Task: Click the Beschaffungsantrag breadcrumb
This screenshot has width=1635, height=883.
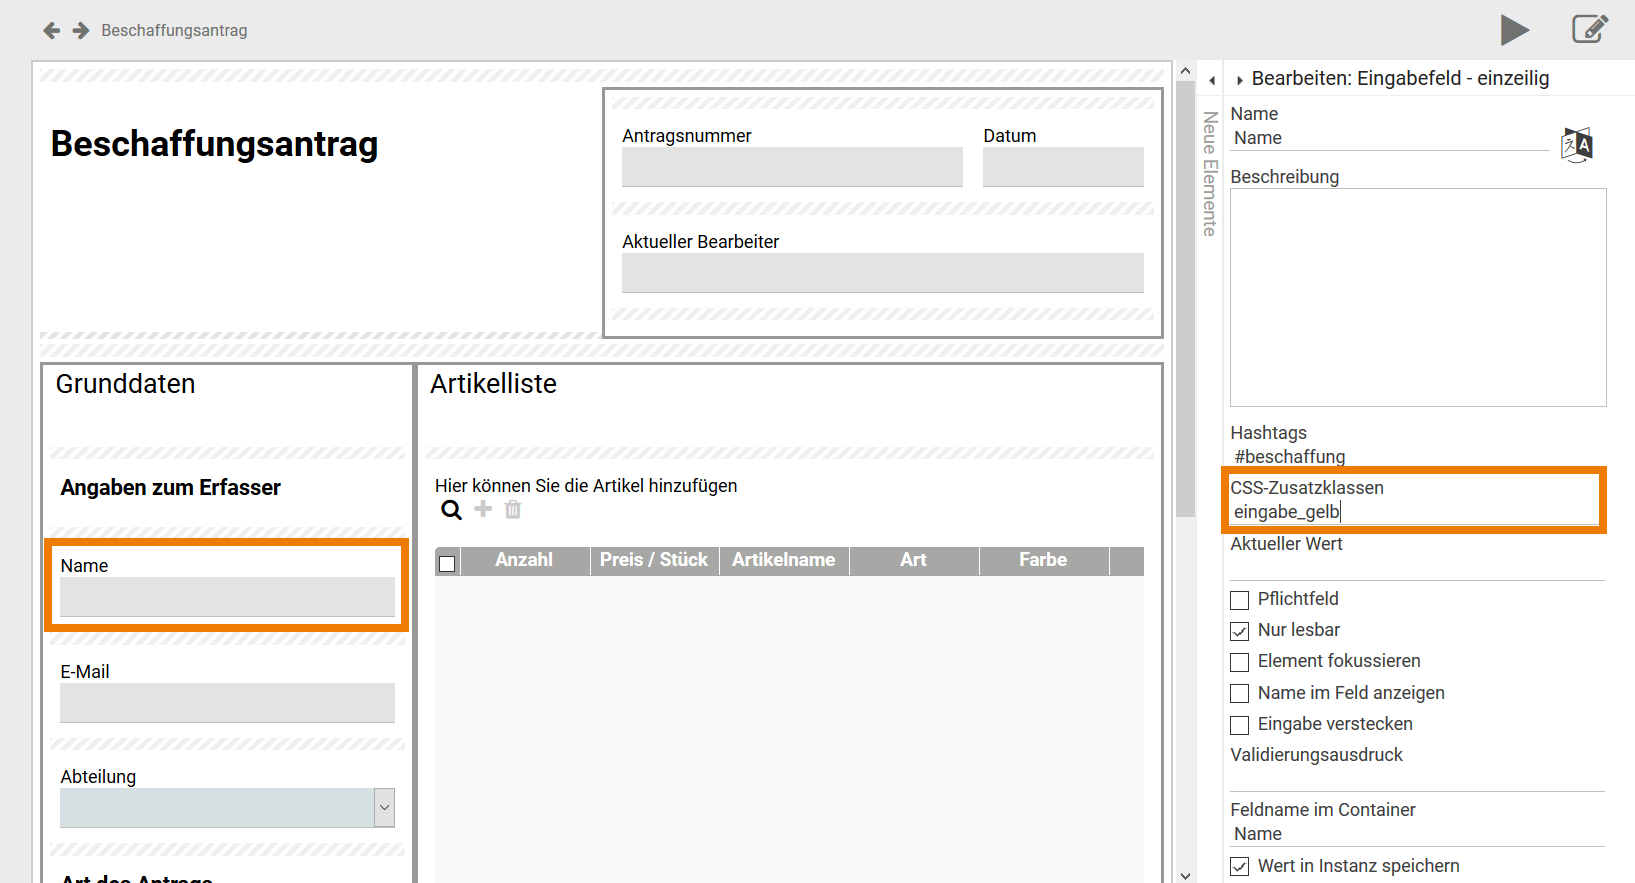Action: click(174, 31)
